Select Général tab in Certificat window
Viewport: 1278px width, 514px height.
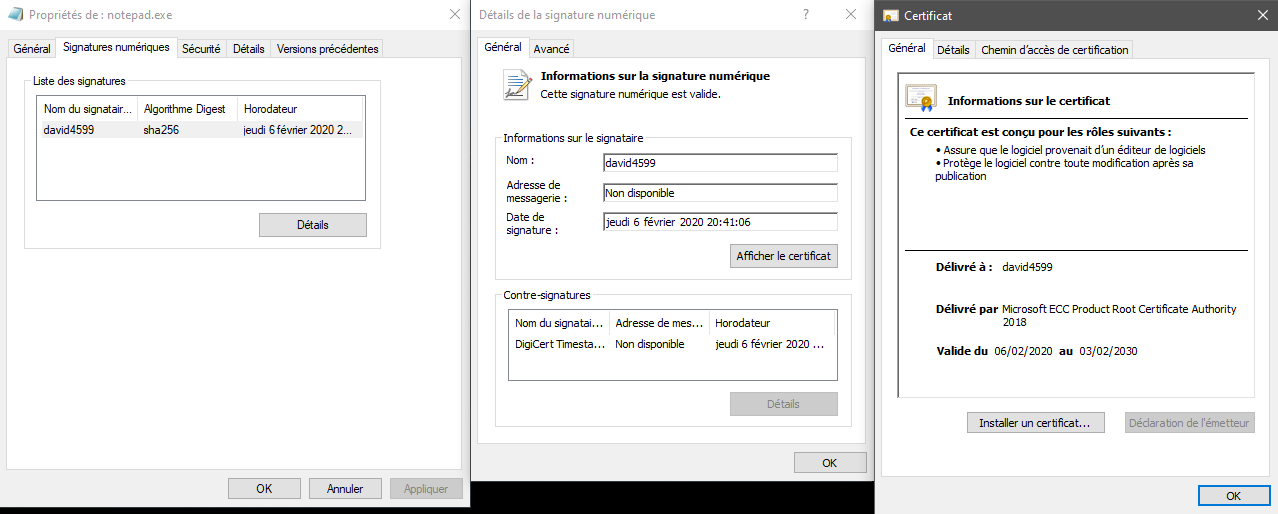point(907,48)
